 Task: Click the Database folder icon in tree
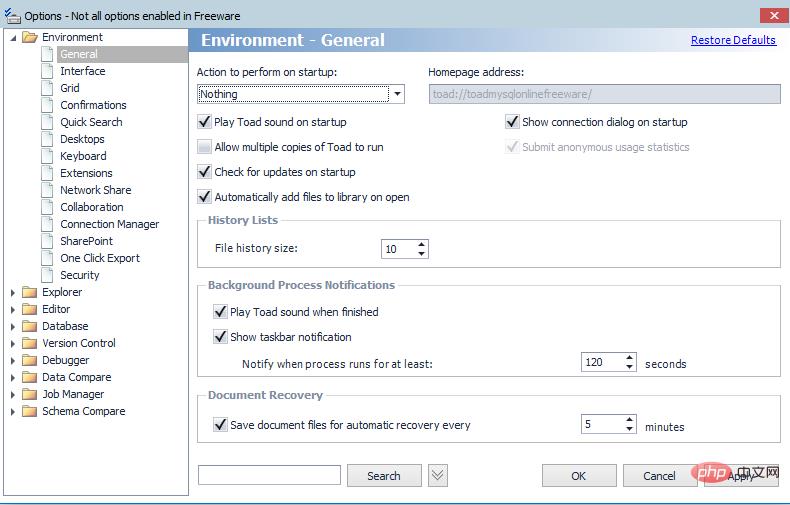tap(29, 326)
